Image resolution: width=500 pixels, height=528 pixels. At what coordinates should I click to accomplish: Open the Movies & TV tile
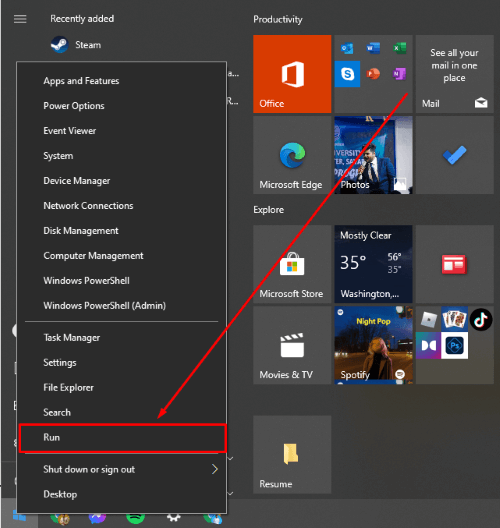pos(292,345)
